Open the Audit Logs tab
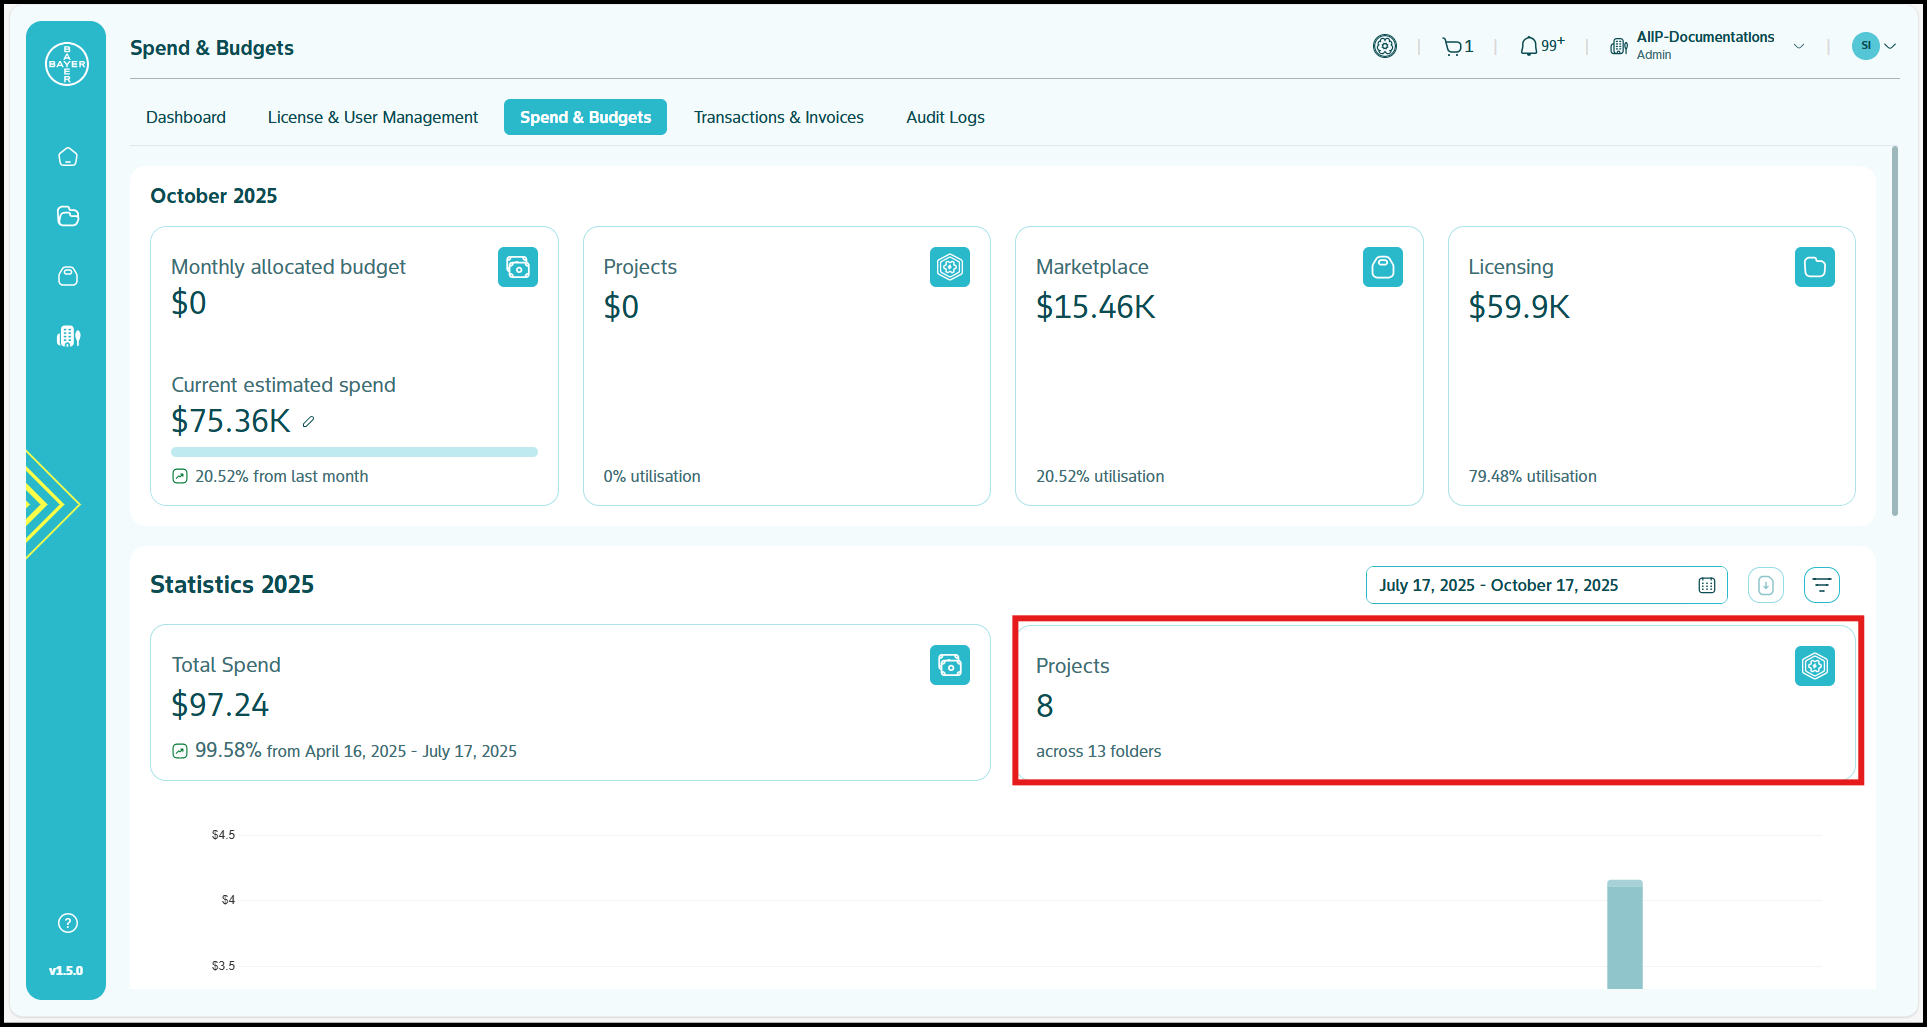 coord(945,117)
